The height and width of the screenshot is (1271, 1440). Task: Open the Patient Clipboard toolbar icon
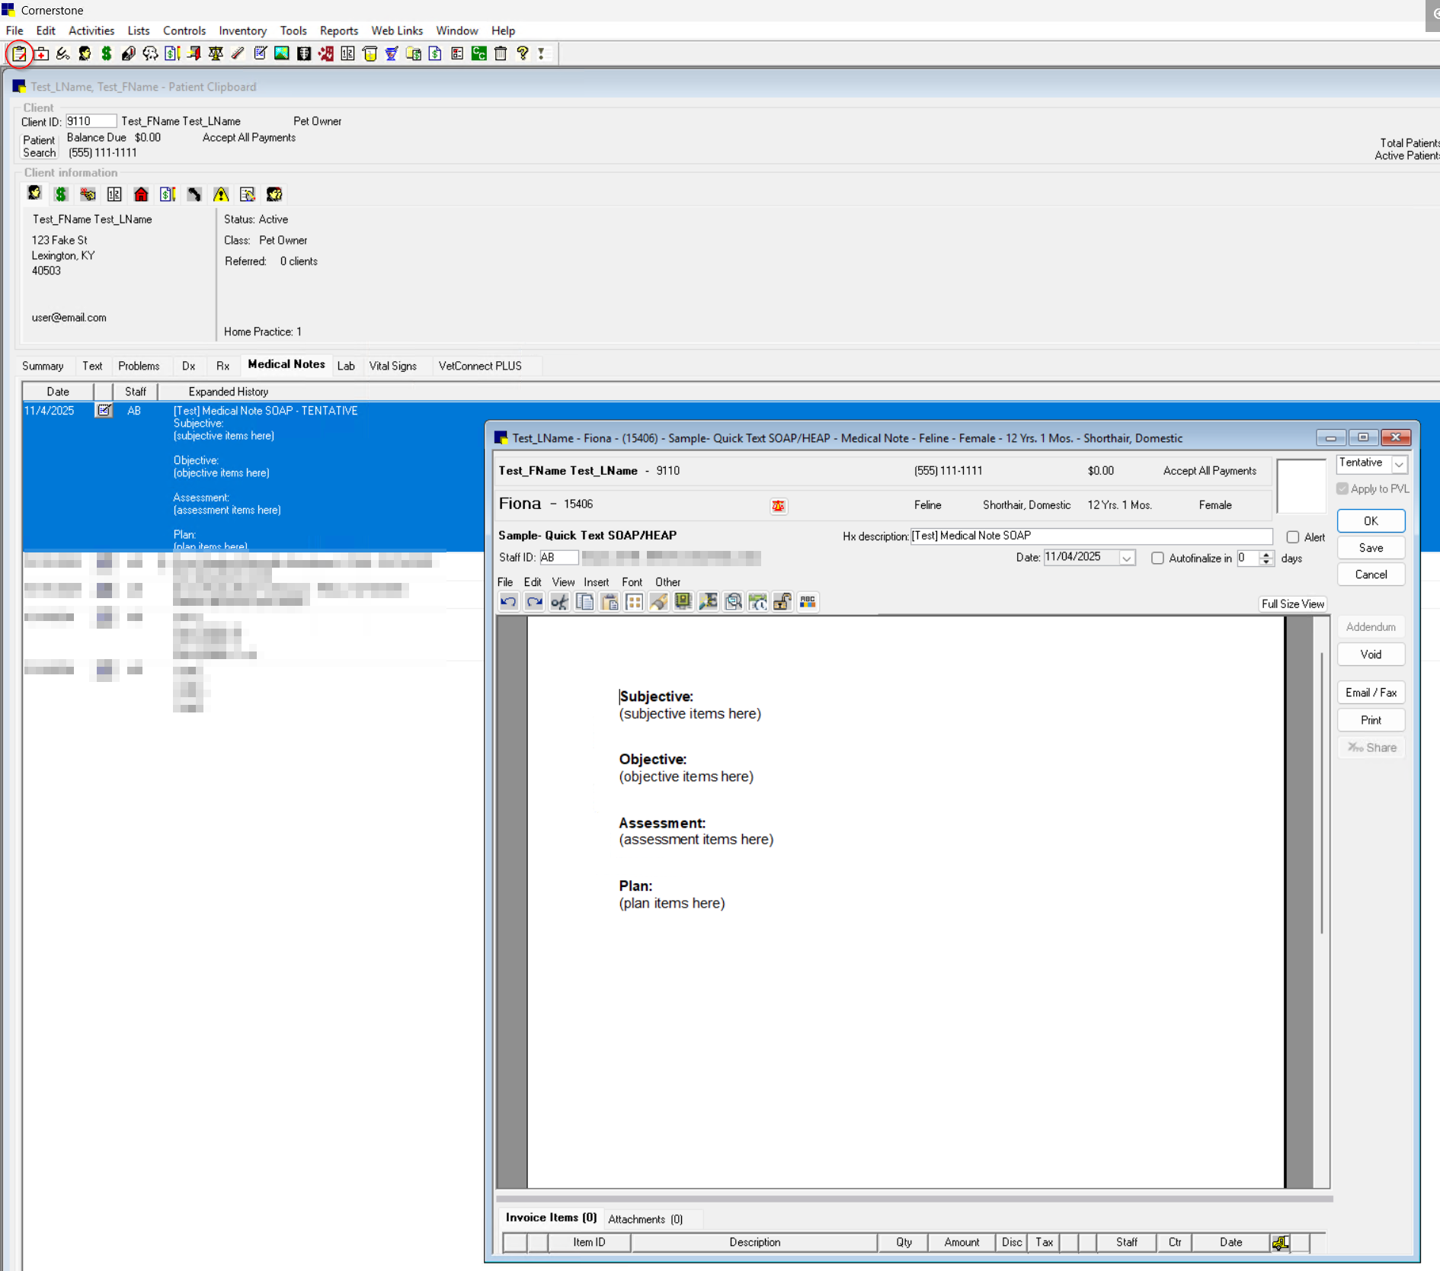point(19,53)
